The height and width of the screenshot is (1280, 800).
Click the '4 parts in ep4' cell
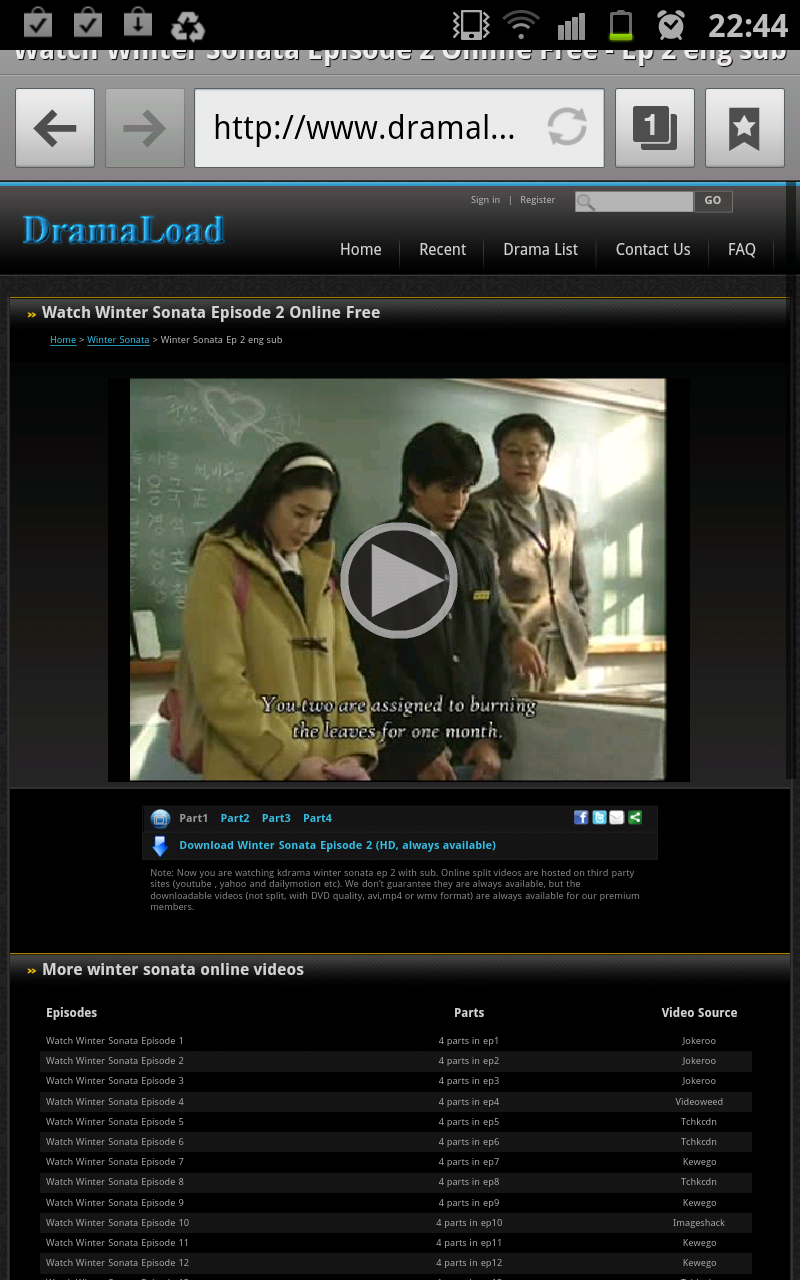click(x=469, y=1102)
